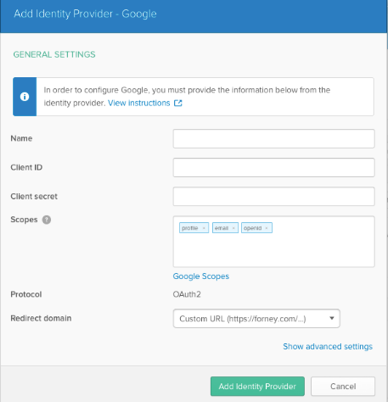
Task: Click the Redirect domain dropdown arrow
Action: [332, 318]
